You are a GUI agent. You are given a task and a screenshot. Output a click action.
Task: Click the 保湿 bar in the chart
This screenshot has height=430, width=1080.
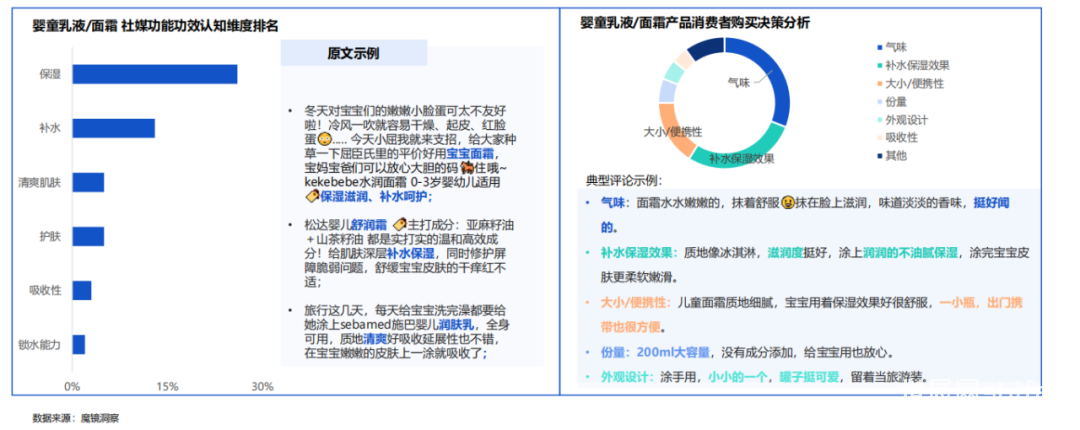[154, 74]
